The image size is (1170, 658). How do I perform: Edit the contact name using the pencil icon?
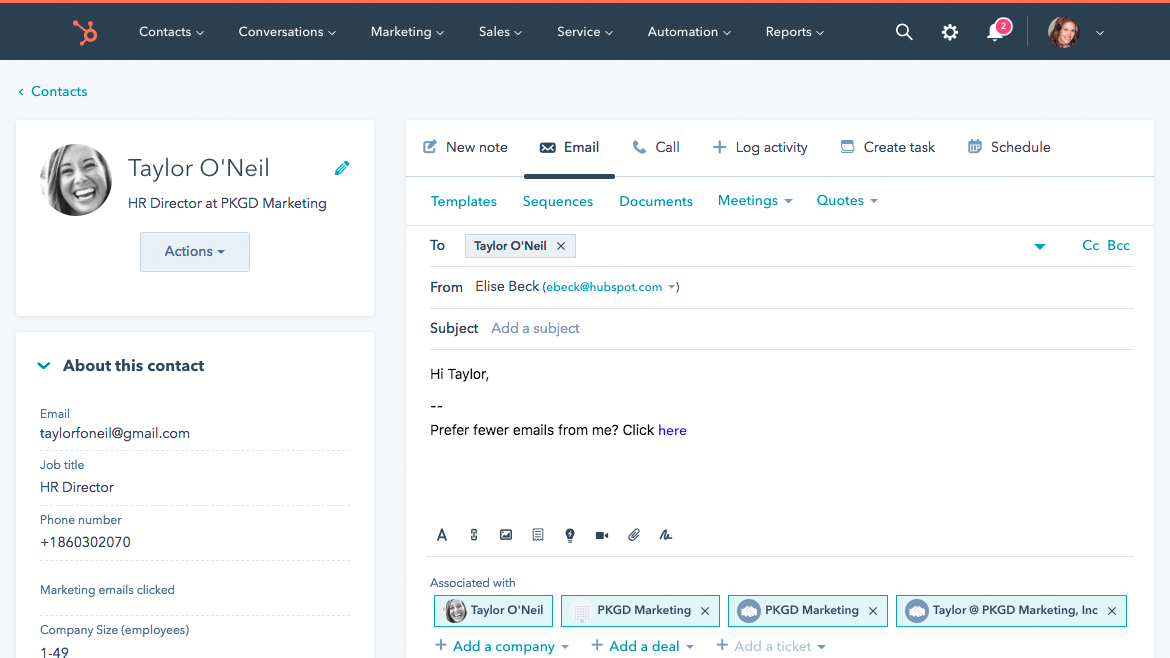tap(341, 168)
